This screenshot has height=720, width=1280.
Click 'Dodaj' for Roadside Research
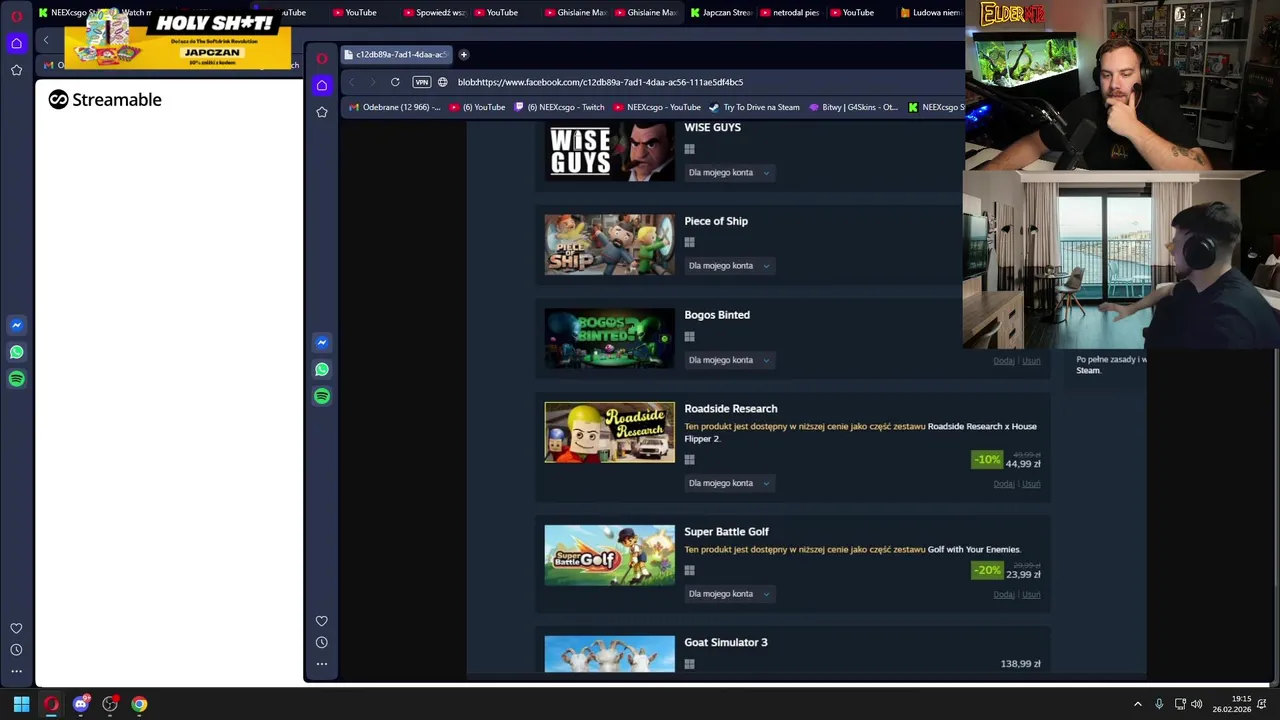coord(1003,484)
